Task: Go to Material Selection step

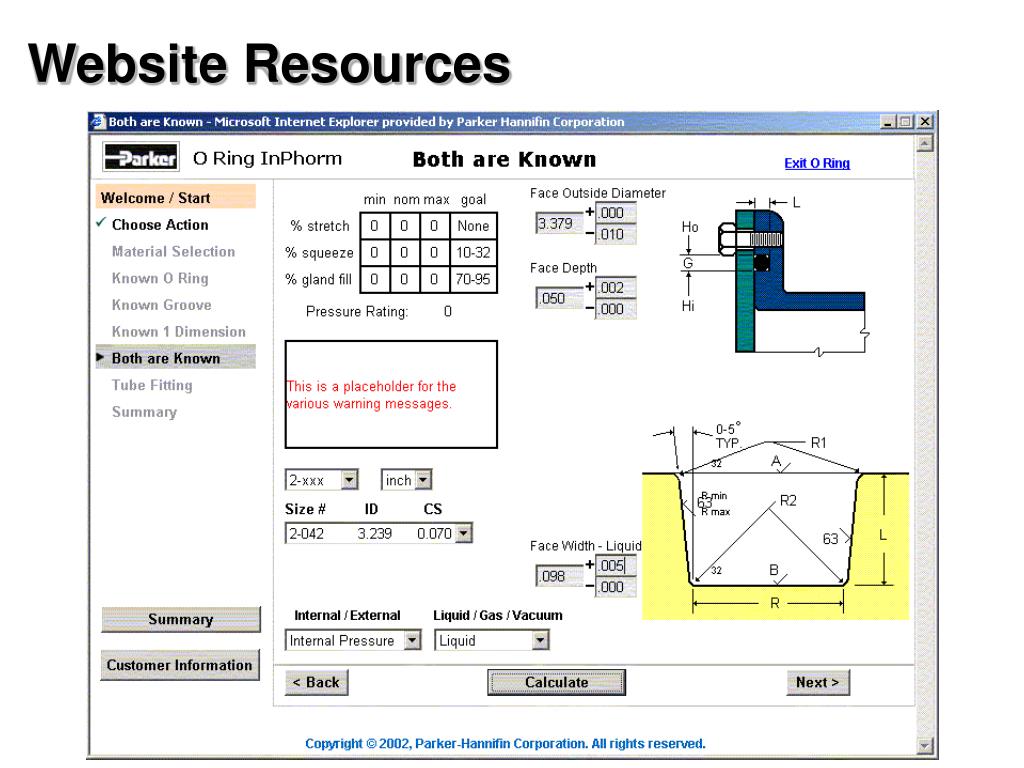Action: (173, 251)
